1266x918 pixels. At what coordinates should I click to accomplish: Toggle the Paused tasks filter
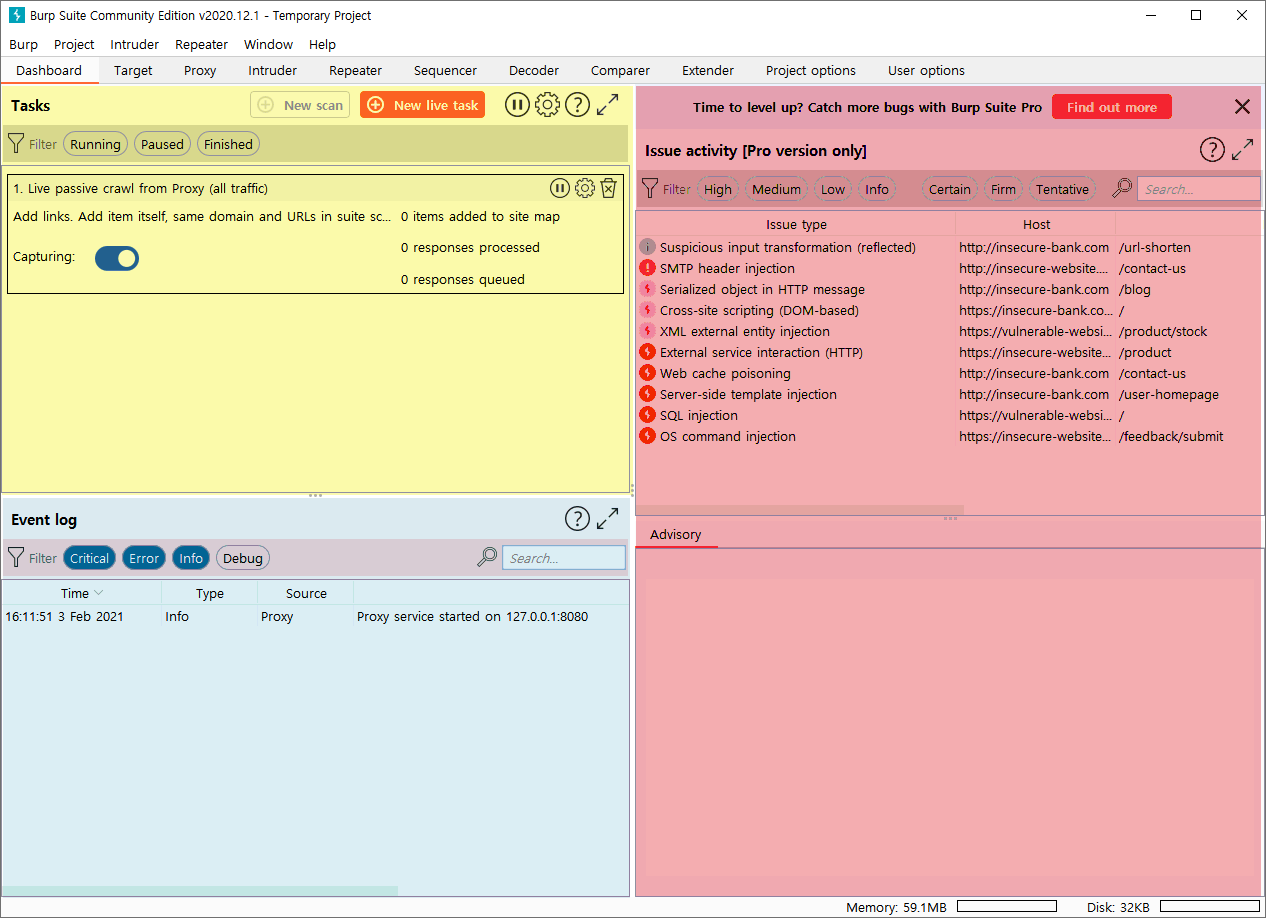coord(162,144)
